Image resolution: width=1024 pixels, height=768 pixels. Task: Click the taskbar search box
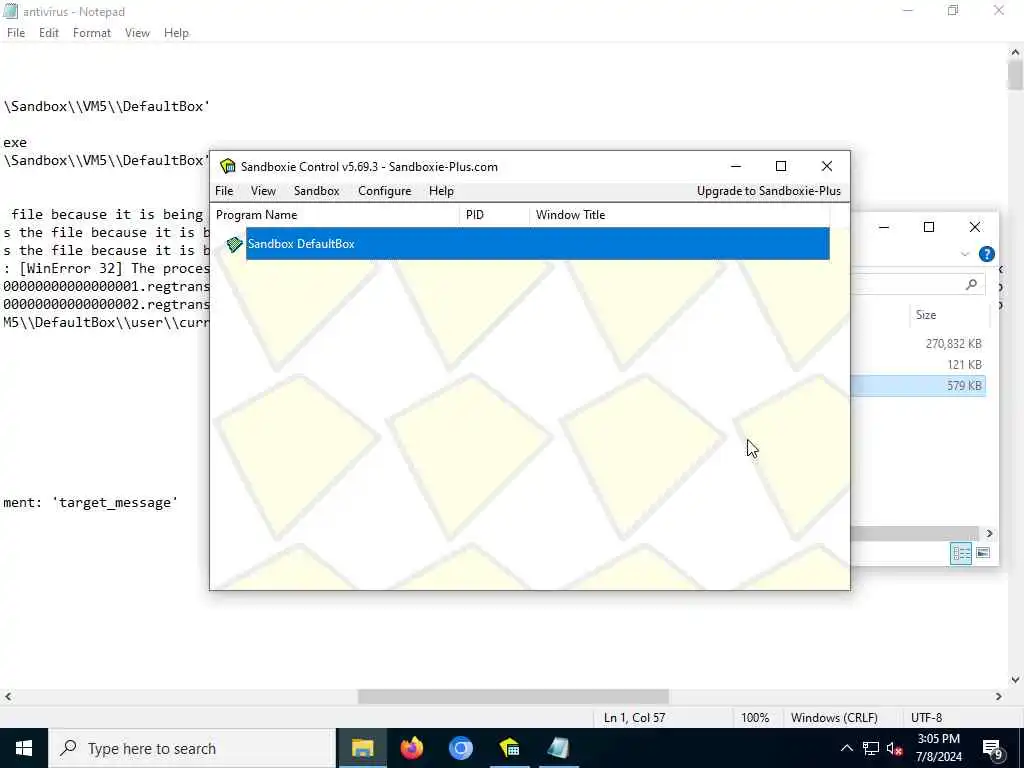coord(192,748)
